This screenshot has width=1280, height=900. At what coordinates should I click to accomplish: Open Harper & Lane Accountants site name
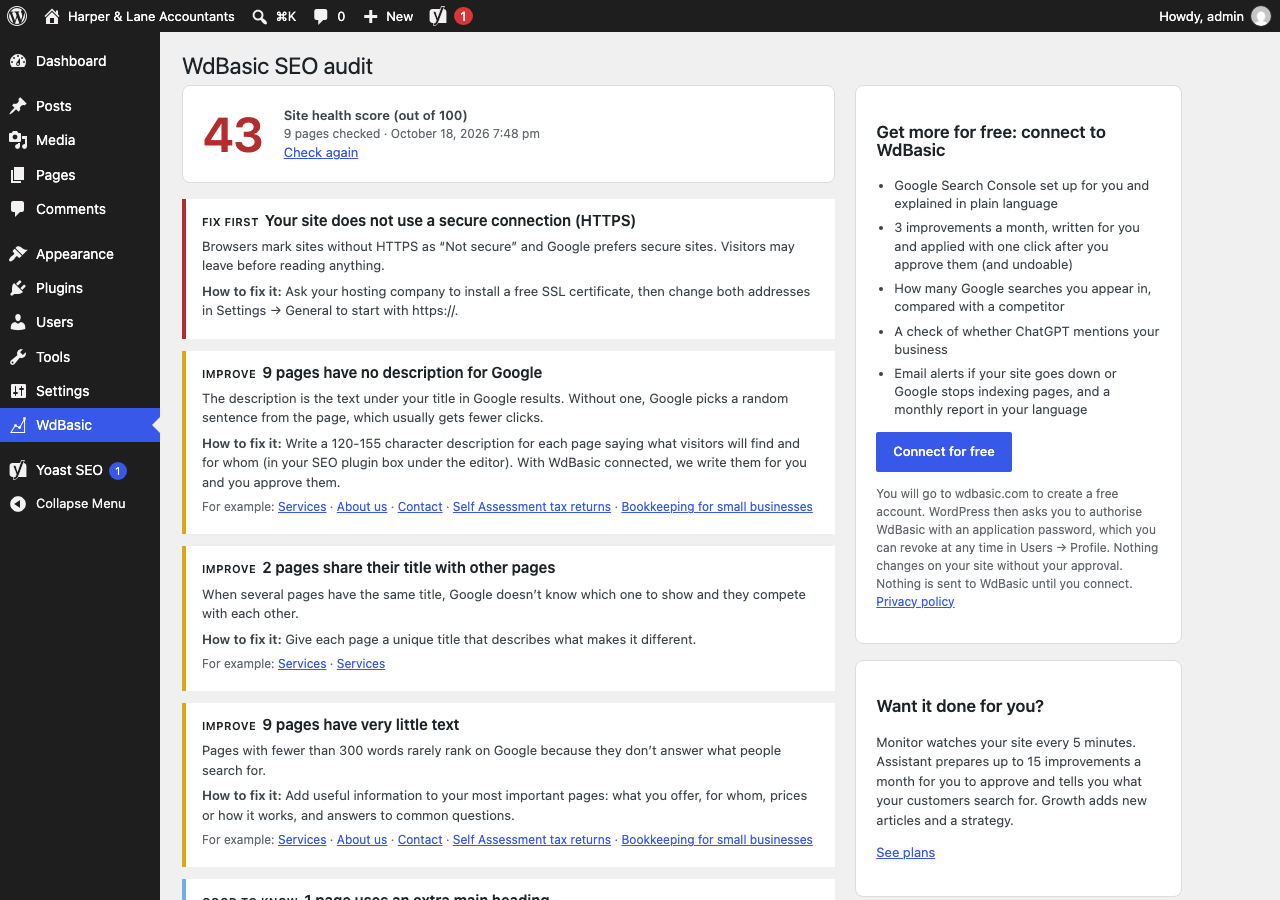[151, 16]
